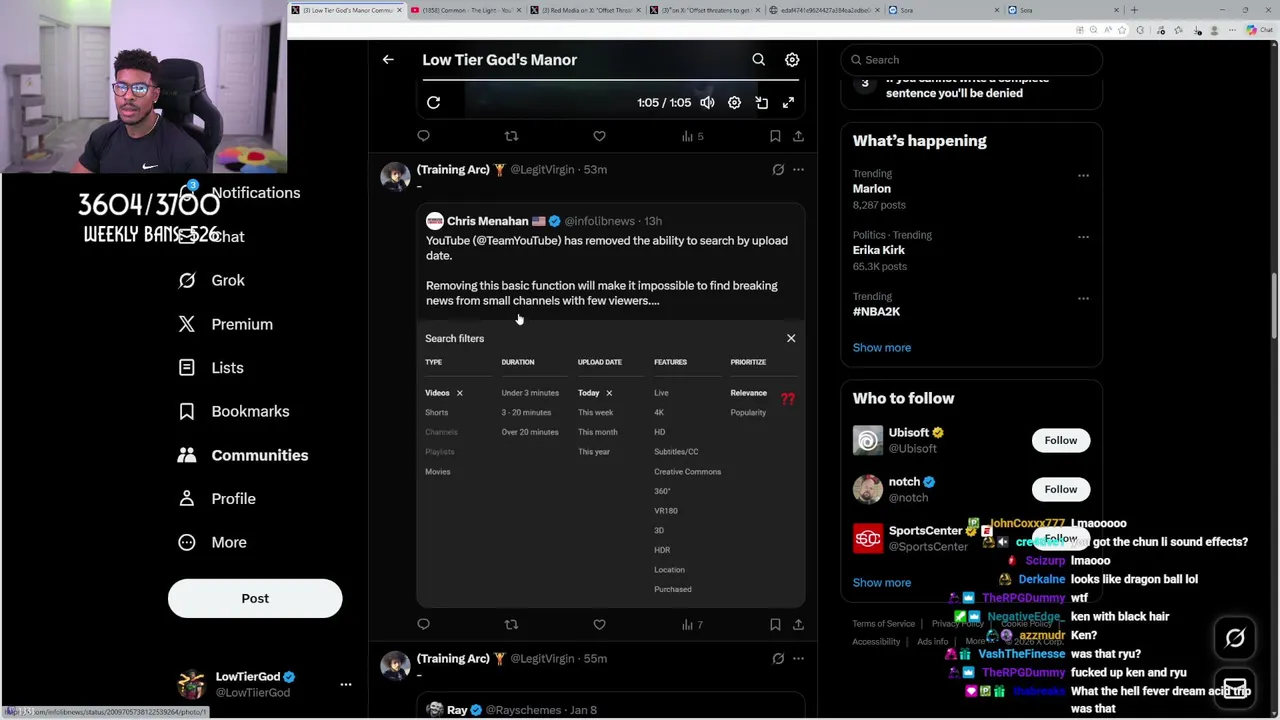Open options for the Erika Kirk trend
This screenshot has width=1280, height=720.
pos(1083,237)
